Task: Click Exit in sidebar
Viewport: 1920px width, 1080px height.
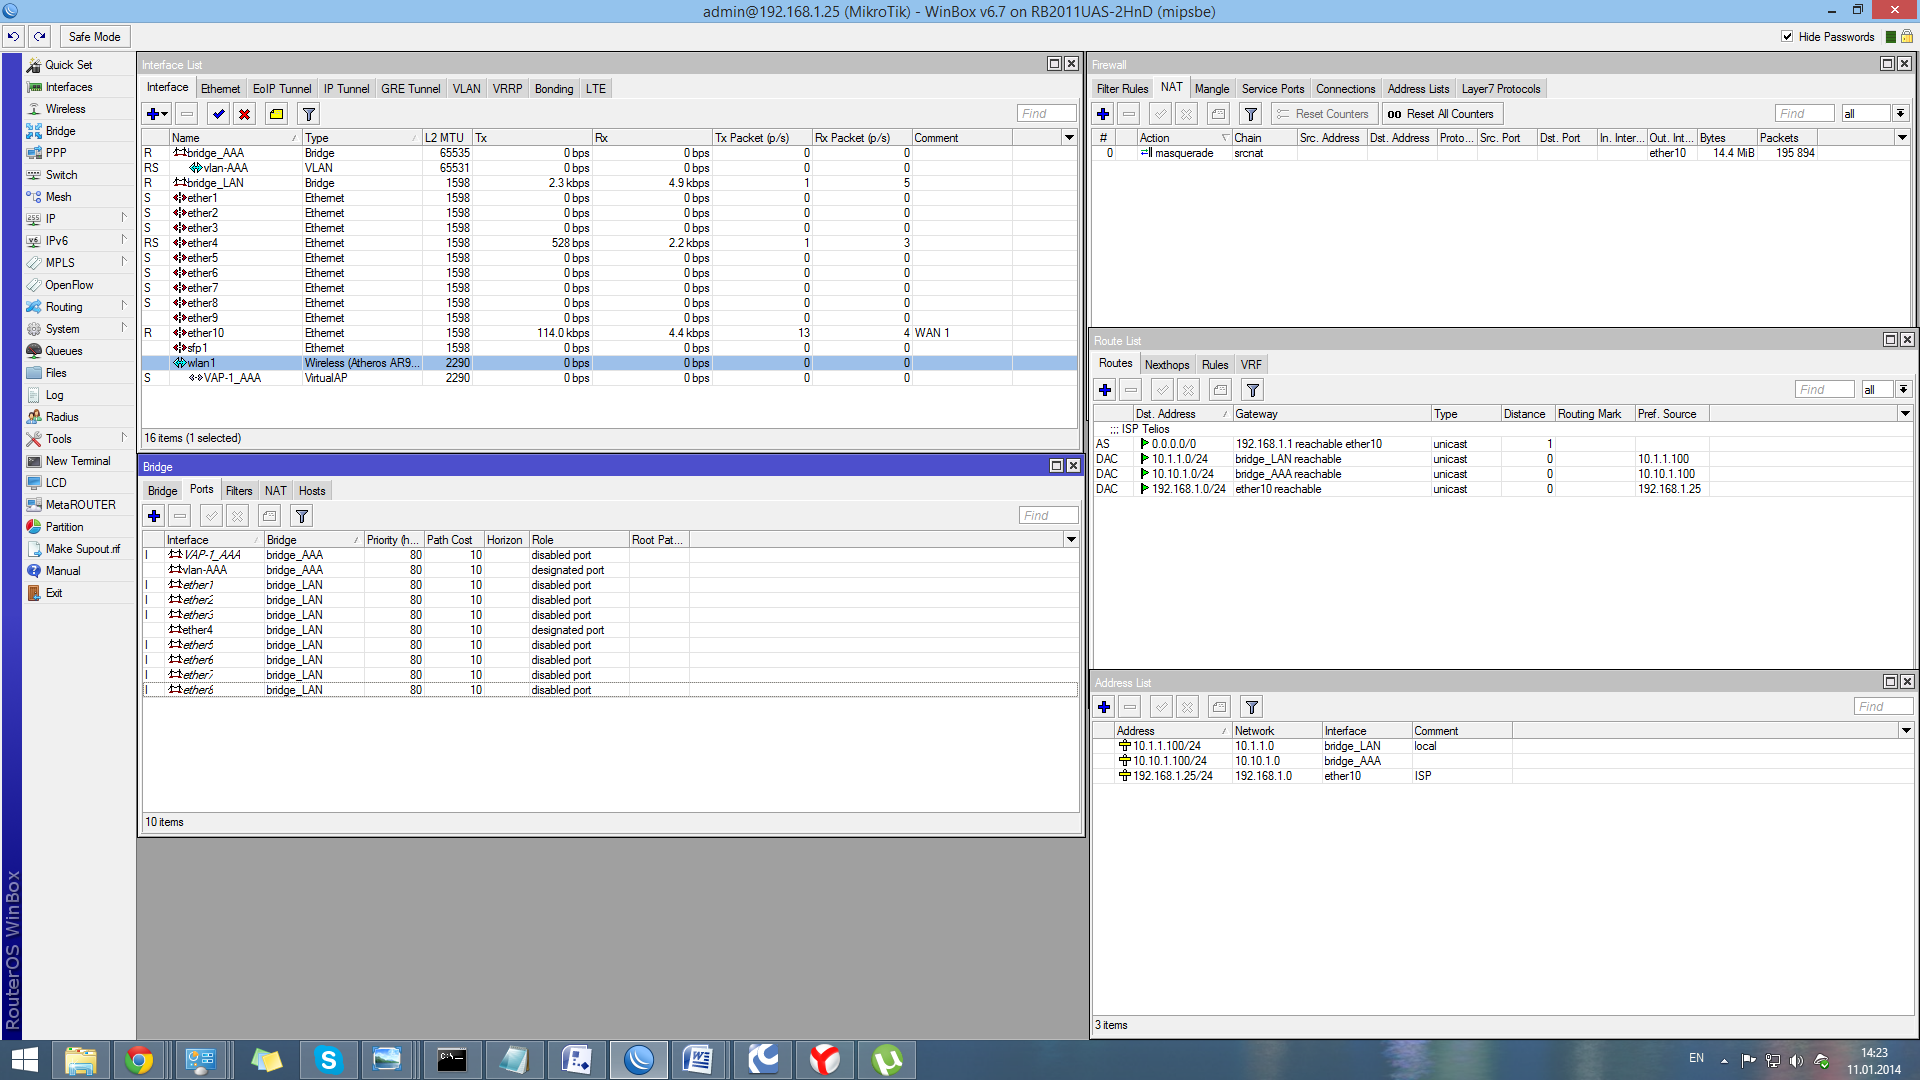Action: [x=53, y=593]
